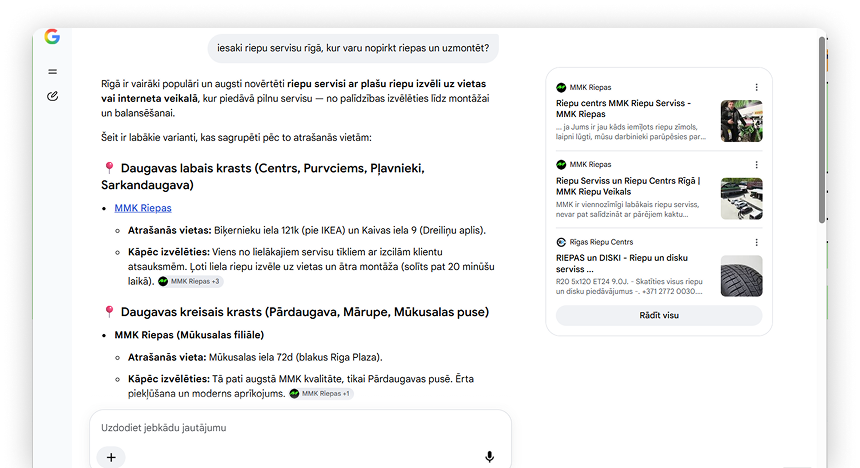Open three-dot menu for first MMK Riepas result
Image resolution: width=860 pixels, height=468 pixels.
pos(756,87)
